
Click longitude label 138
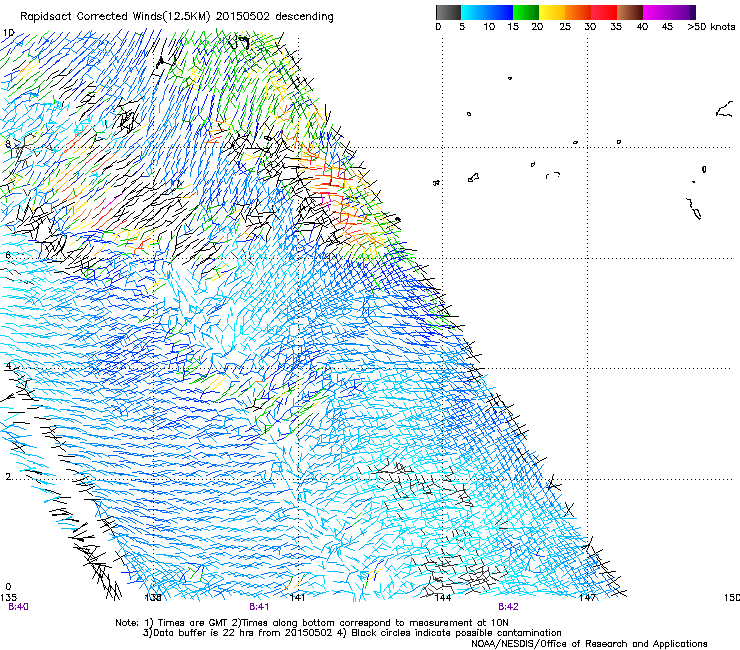click(x=153, y=598)
